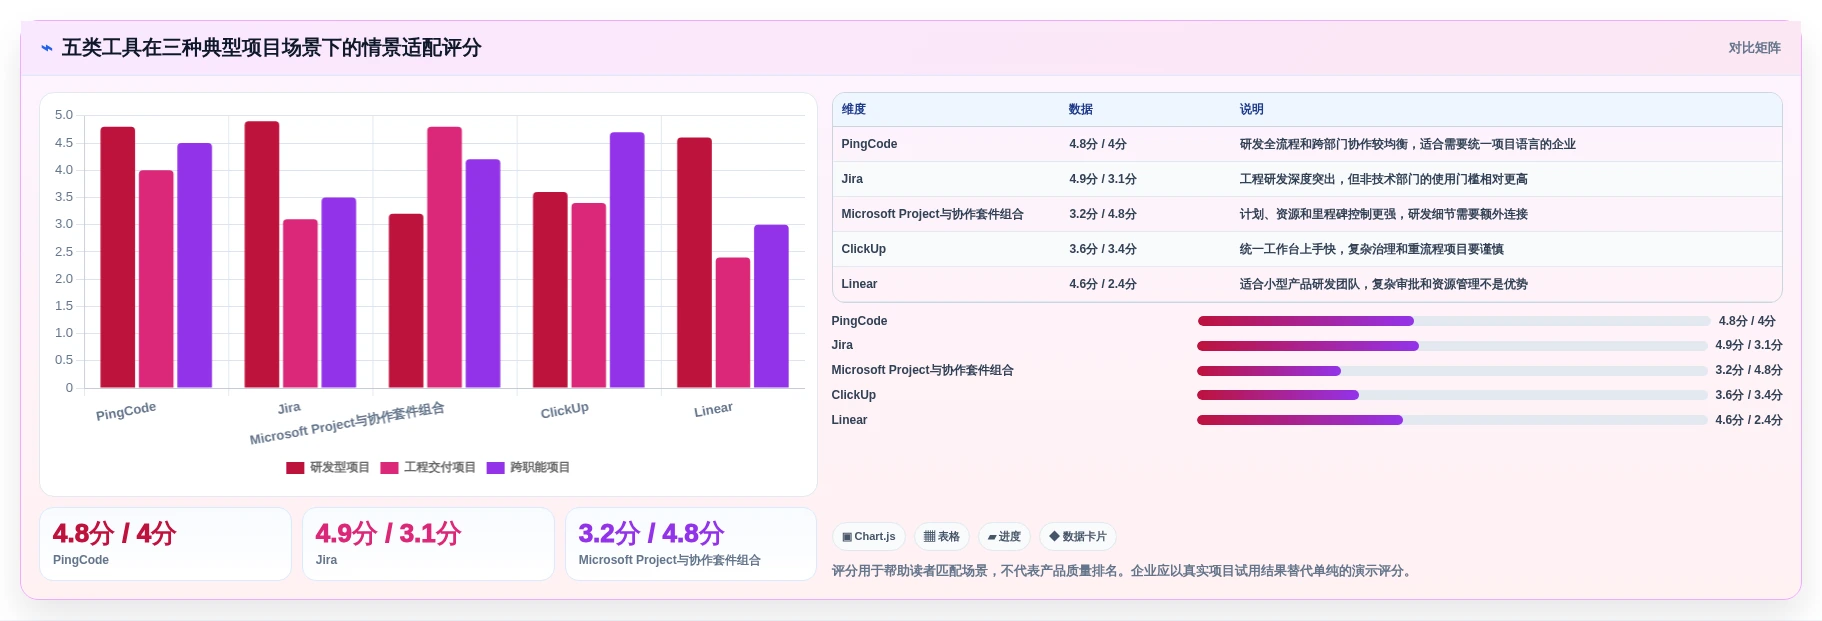Screen dimensions: 1822x621
Task: Click the PingCode x-axis label
Action: [126, 411]
